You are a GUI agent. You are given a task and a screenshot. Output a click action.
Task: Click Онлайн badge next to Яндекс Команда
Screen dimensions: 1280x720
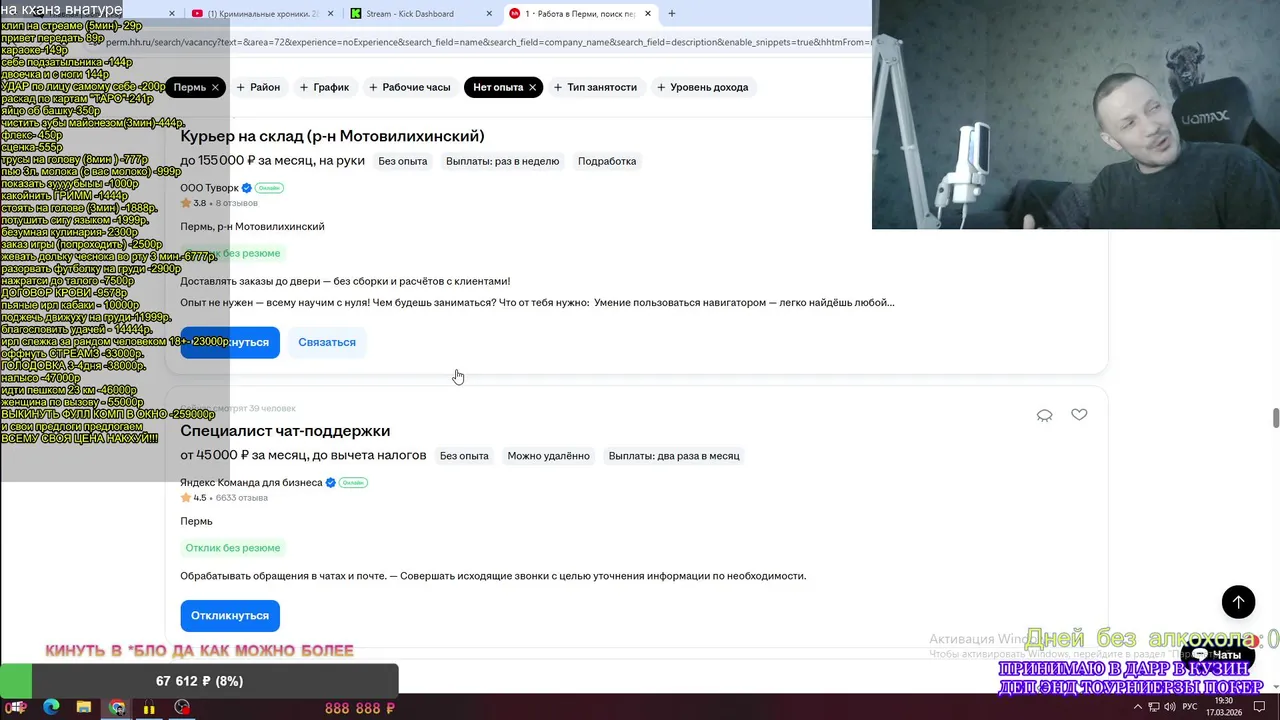(353, 483)
